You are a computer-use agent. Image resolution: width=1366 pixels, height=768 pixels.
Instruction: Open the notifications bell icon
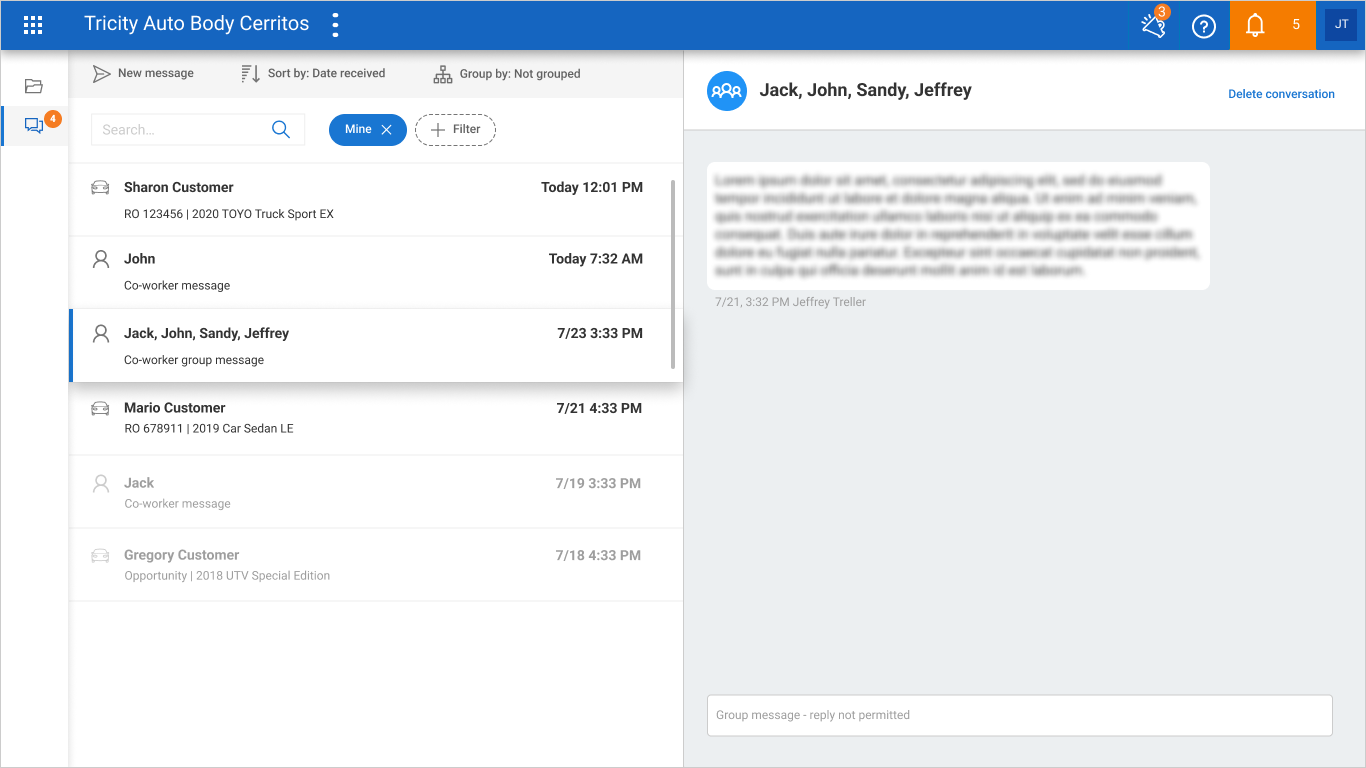1255,26
